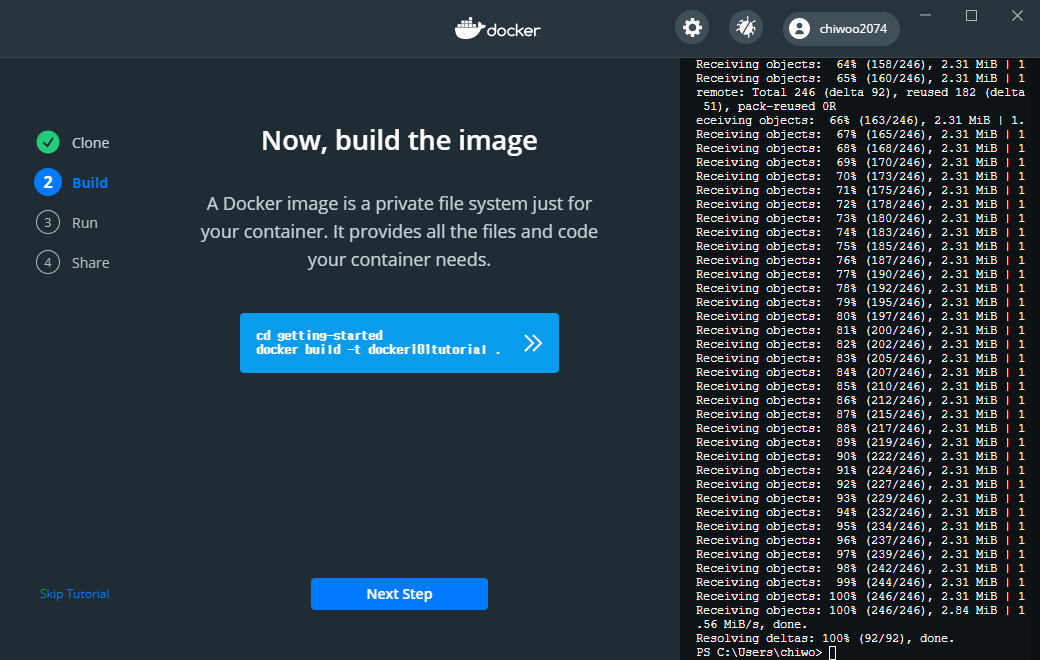Viewport: 1040px width, 660px height.
Task: Click 'Resolving deltas: 100% (92/92), done.' line
Action: (x=824, y=638)
